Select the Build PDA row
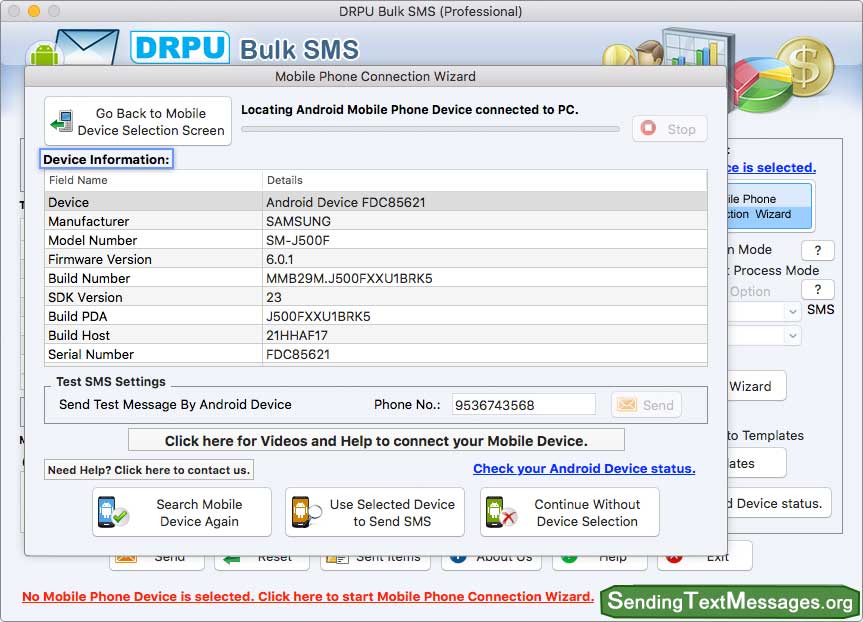 click(376, 316)
